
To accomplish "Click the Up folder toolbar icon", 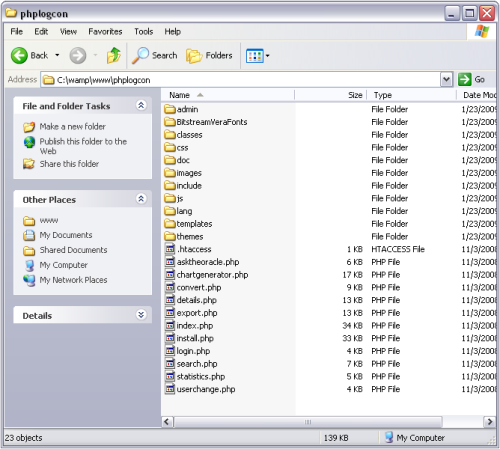I will click(114, 55).
